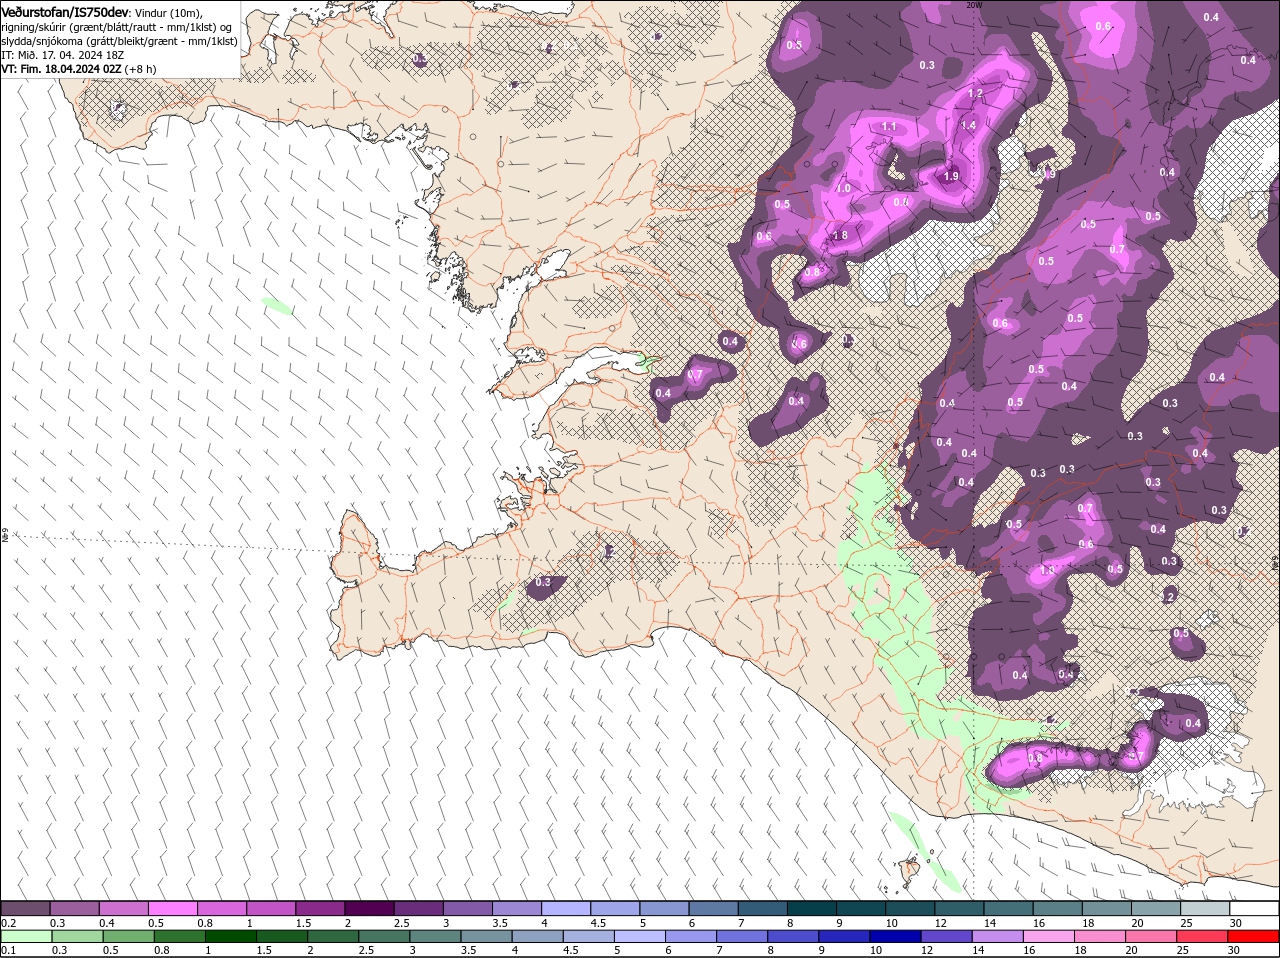Screen dimensions: 1280x958
Task: Click the 1.4 precipitation value on map
Action: click(x=967, y=125)
